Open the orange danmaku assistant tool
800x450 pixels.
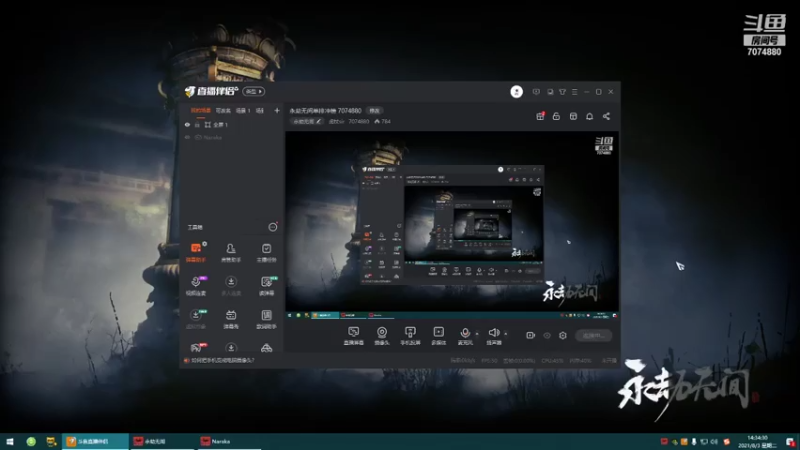196,253
